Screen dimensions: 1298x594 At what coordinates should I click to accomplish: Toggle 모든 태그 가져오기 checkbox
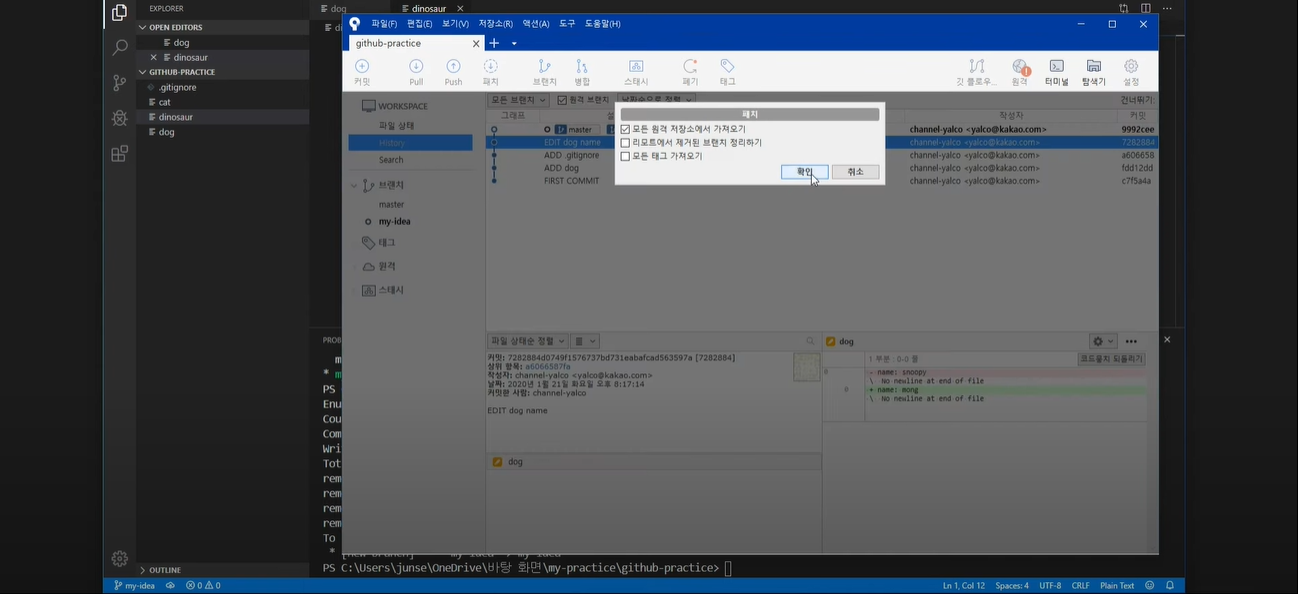pos(625,156)
